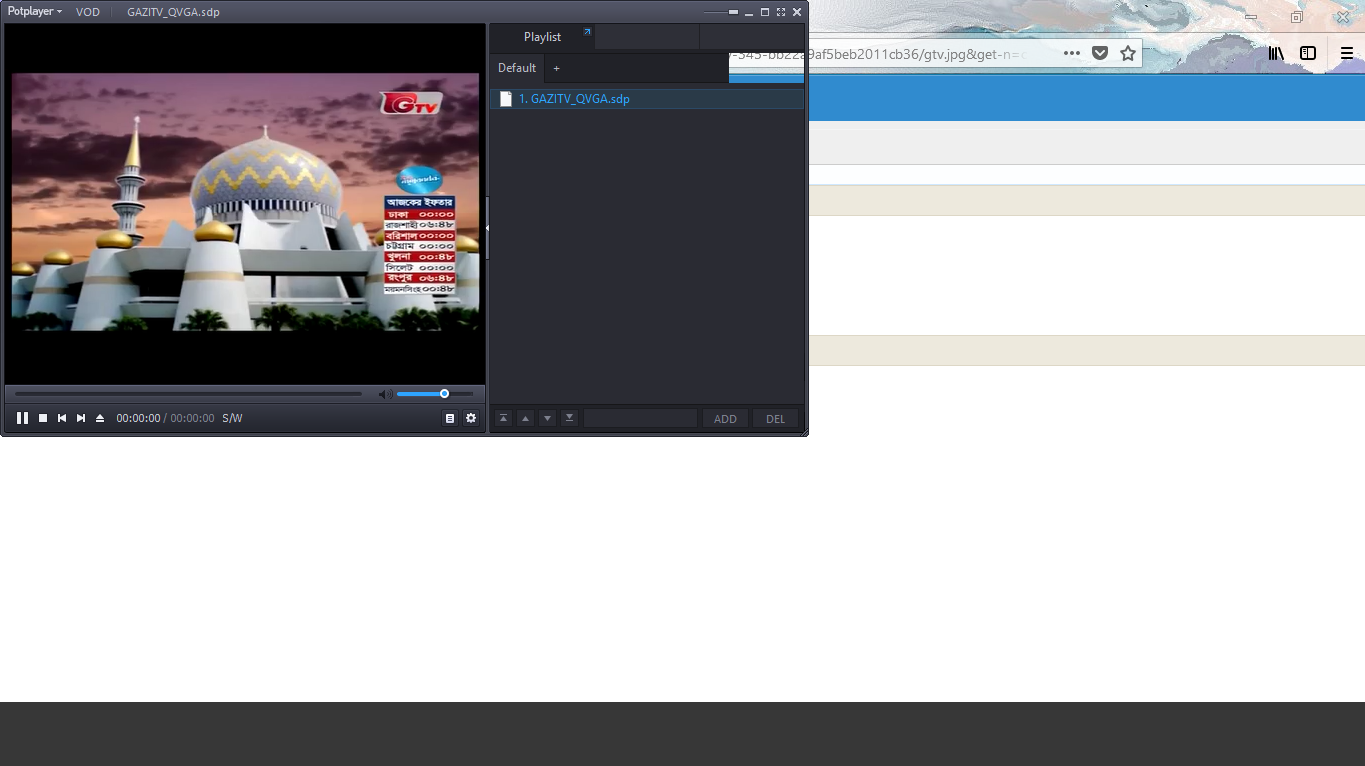Viewport: 1365px width, 766px height.
Task: Select GAZITV_QVGA.sdp in the playlist
Action: [x=574, y=99]
